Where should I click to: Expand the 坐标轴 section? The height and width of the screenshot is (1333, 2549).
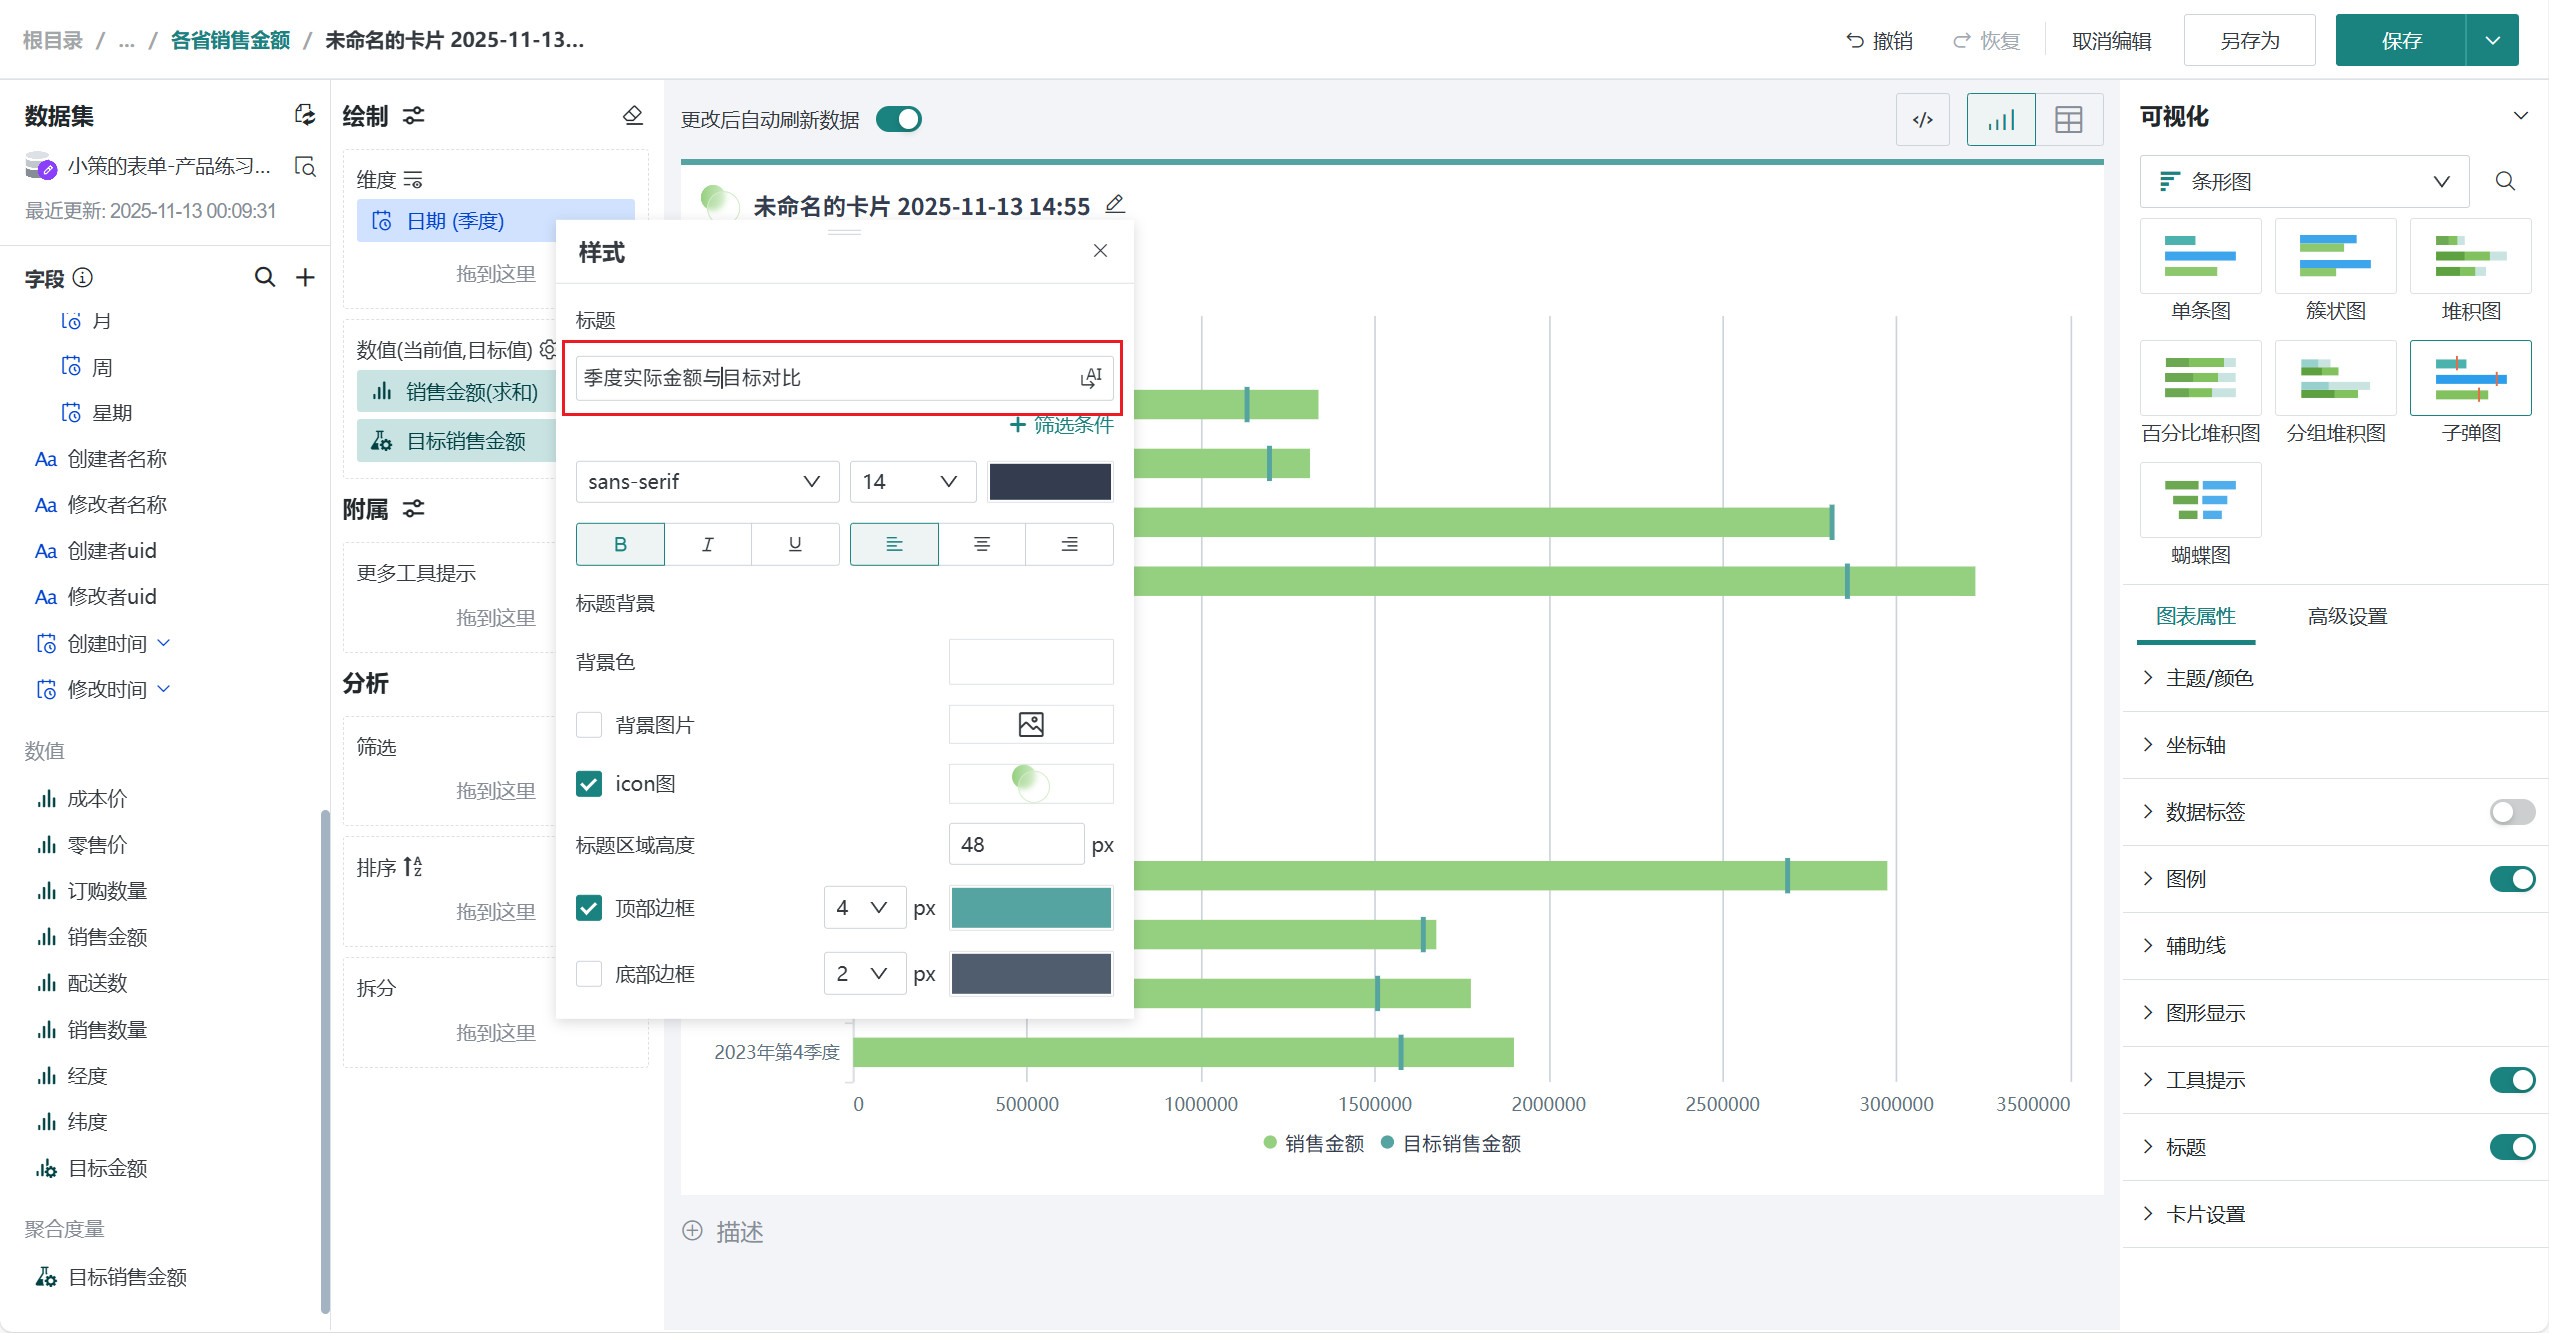coord(2195,745)
